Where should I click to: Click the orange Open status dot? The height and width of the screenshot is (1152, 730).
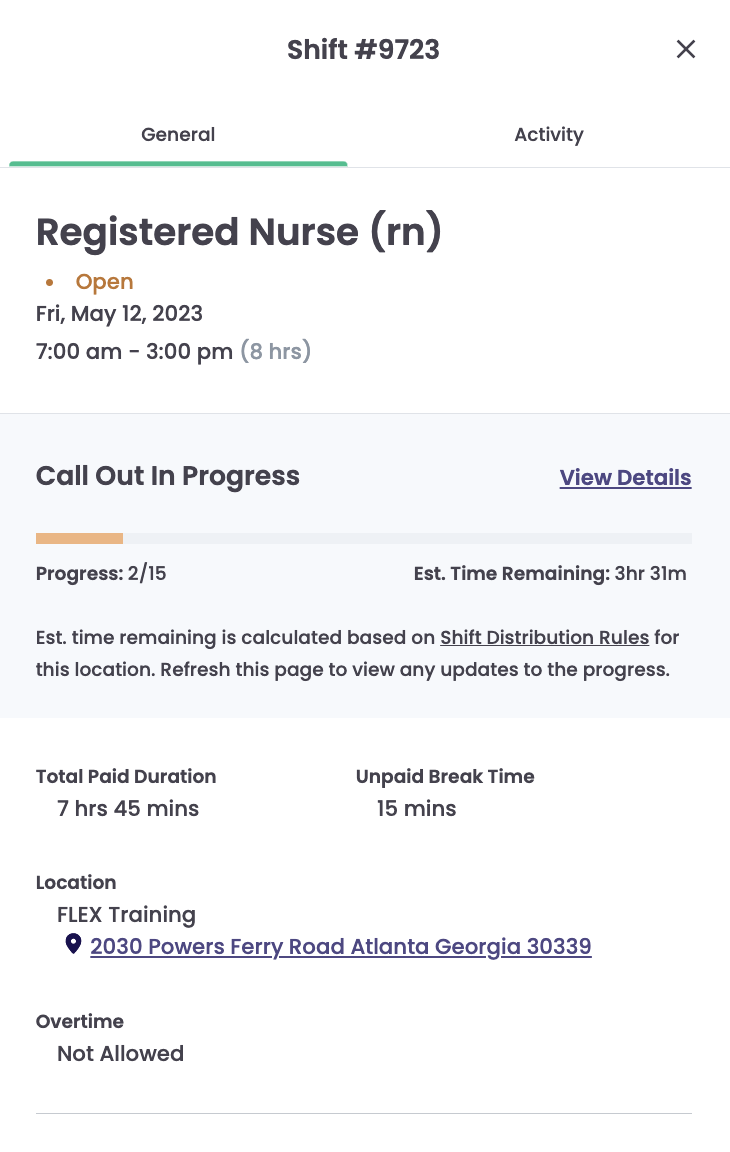coord(49,282)
